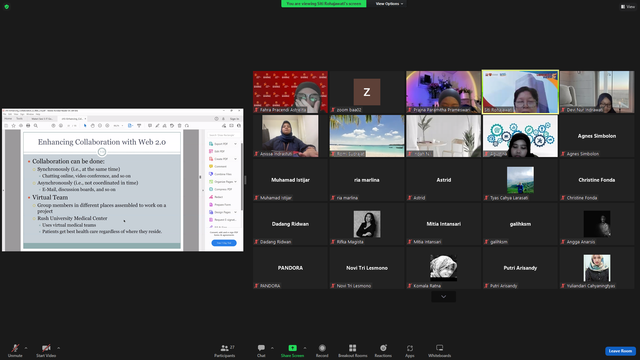Screen dimensions: 640x360
Task: Select Novi Tri Lesmono's participant tile
Action: (367, 268)
